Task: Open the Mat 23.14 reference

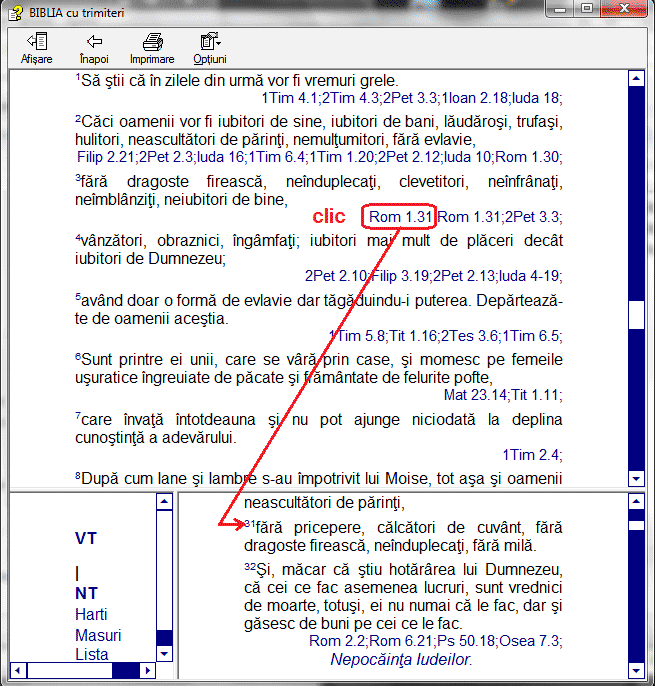Action: coord(475,395)
